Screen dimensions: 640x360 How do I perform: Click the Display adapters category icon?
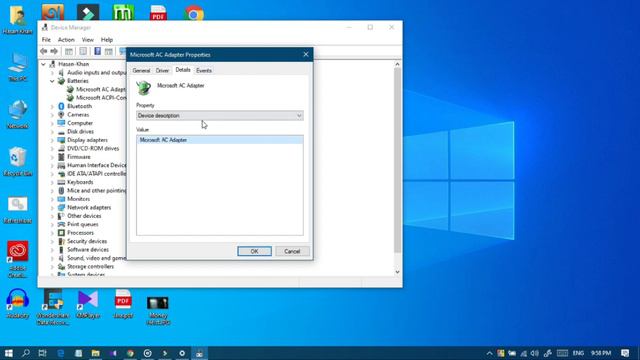click(x=61, y=140)
